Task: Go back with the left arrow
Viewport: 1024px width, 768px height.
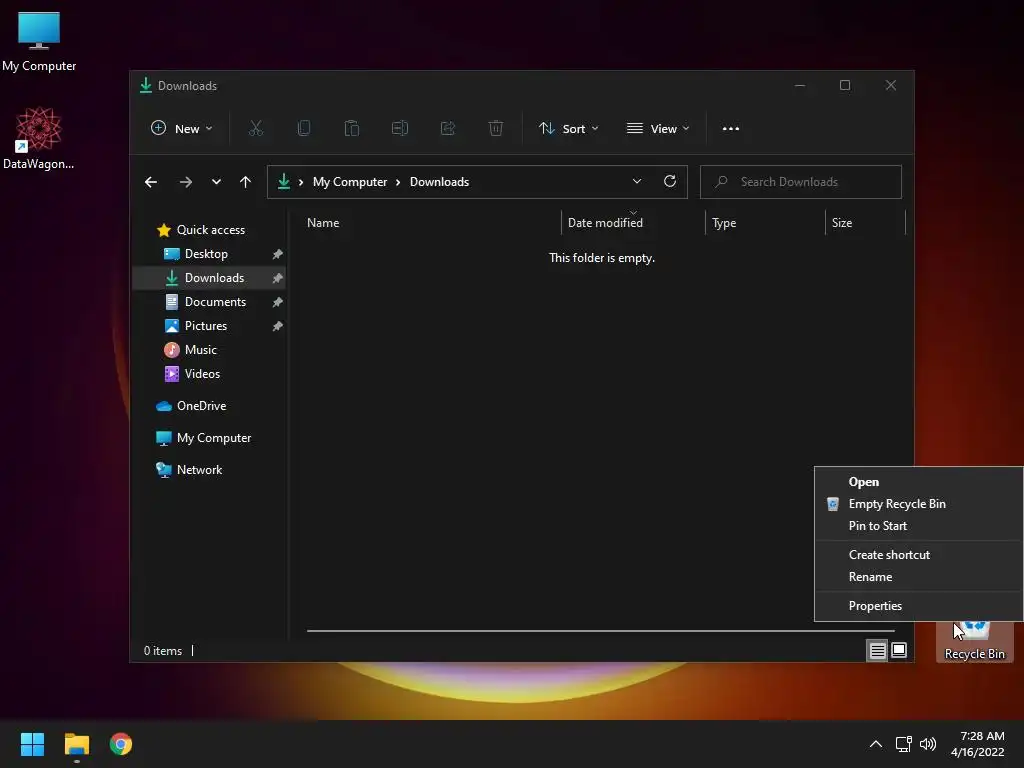Action: tap(151, 182)
